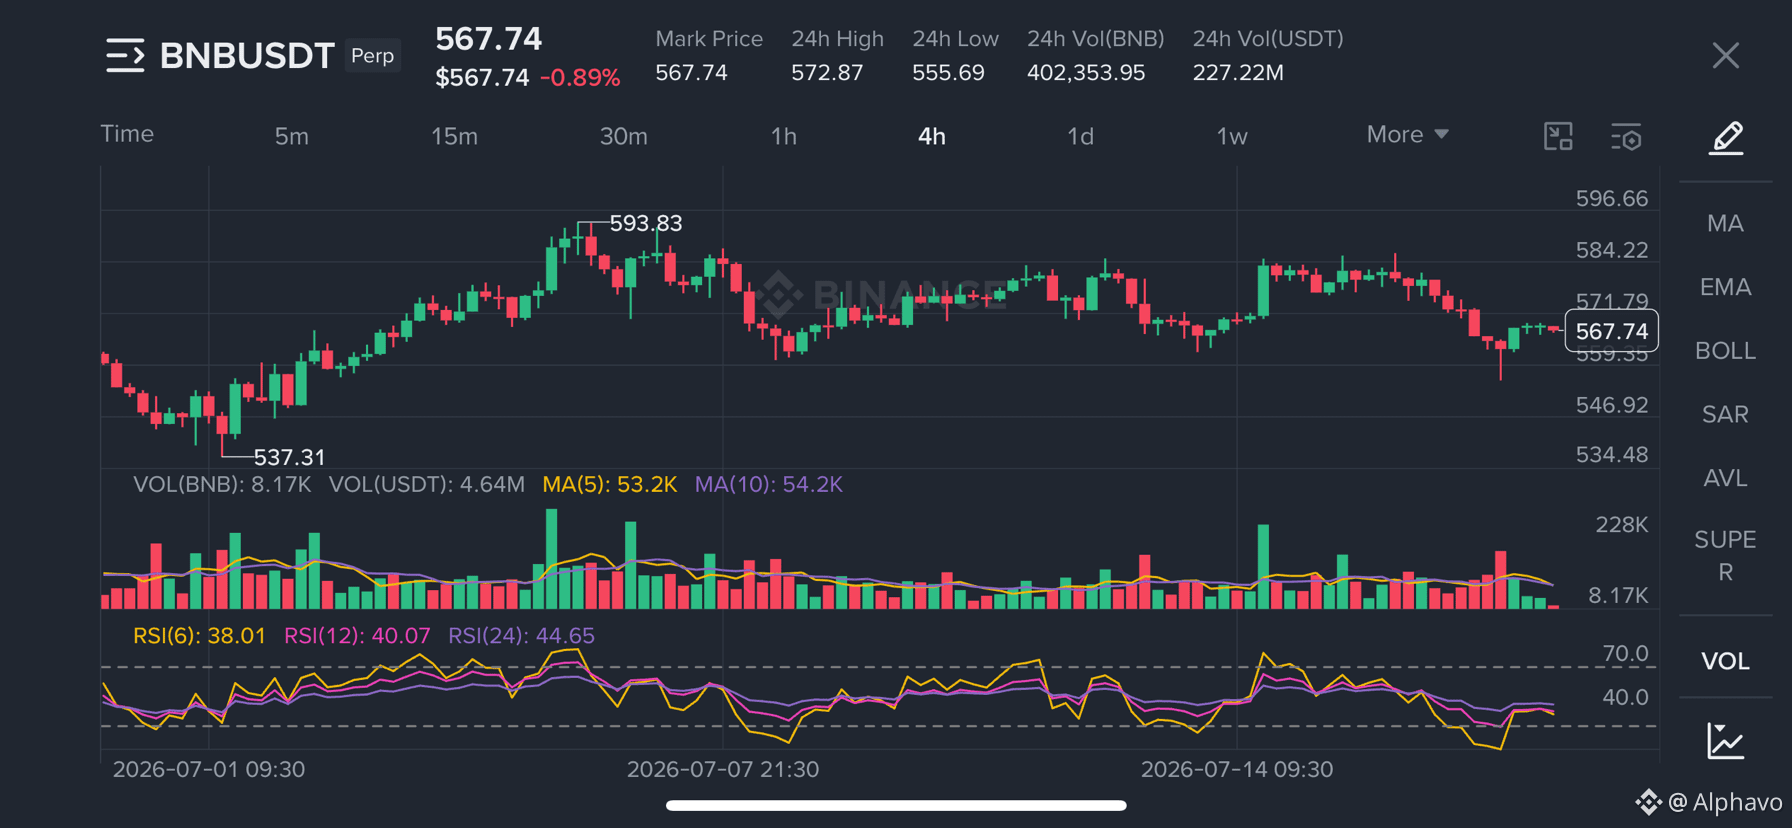Toggle the chart layout split icon
The width and height of the screenshot is (1792, 828).
click(x=1558, y=136)
